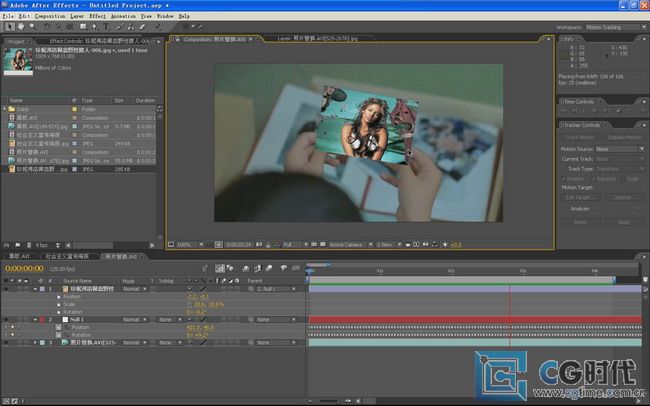Image resolution: width=650 pixels, height=406 pixels.
Task: Switch to the Effect Controls tab
Action: [99, 41]
